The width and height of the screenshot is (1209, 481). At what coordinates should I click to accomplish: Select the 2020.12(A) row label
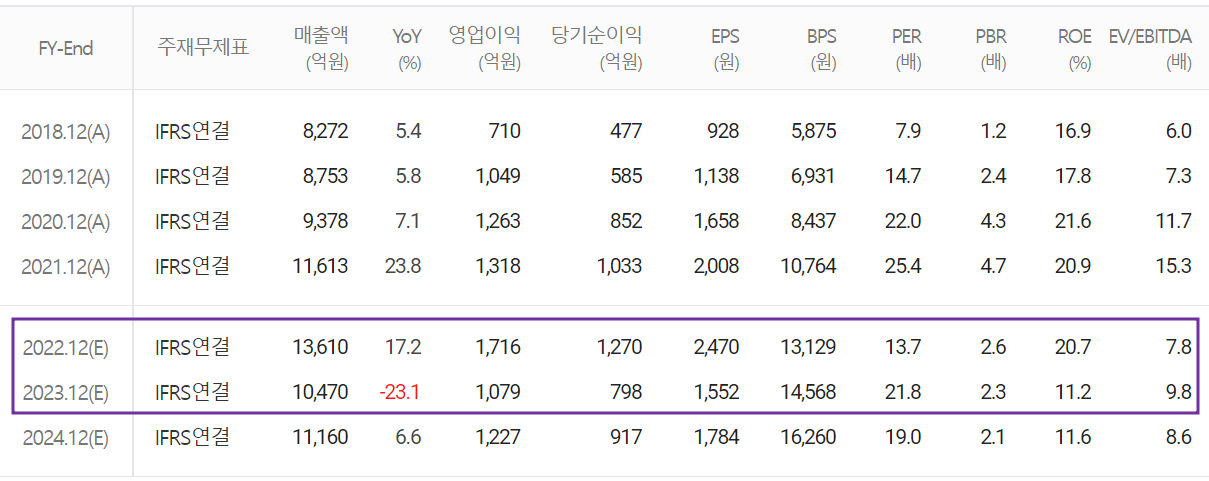click(65, 222)
